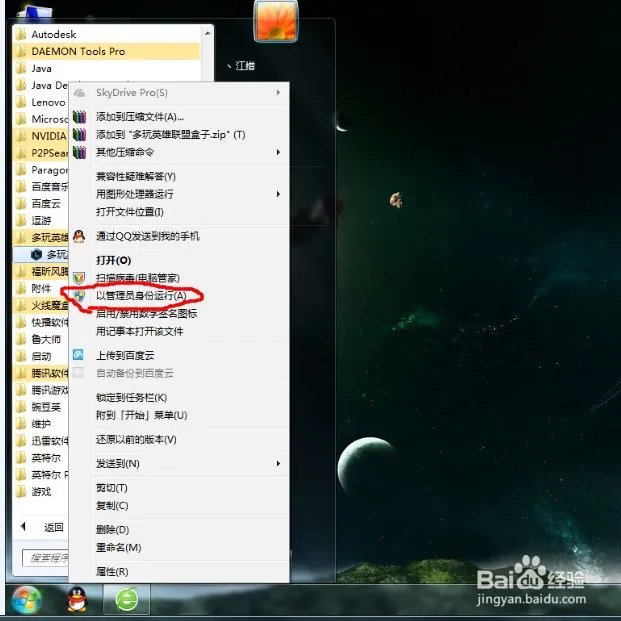Expand the 发送到(N) submenu arrow
The height and width of the screenshot is (621, 621).
[x=278, y=463]
